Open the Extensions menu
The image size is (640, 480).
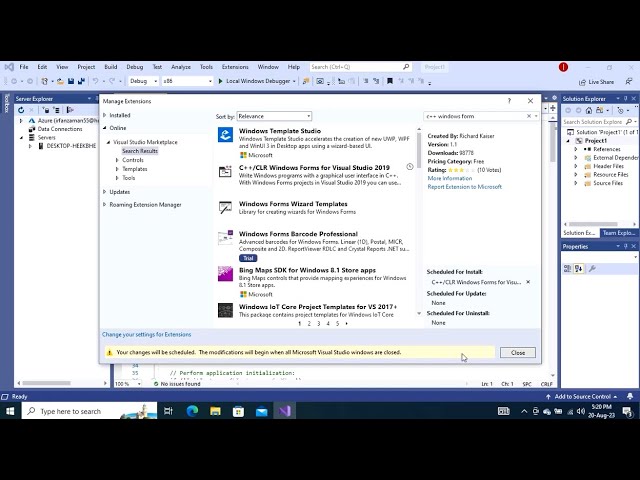point(235,67)
